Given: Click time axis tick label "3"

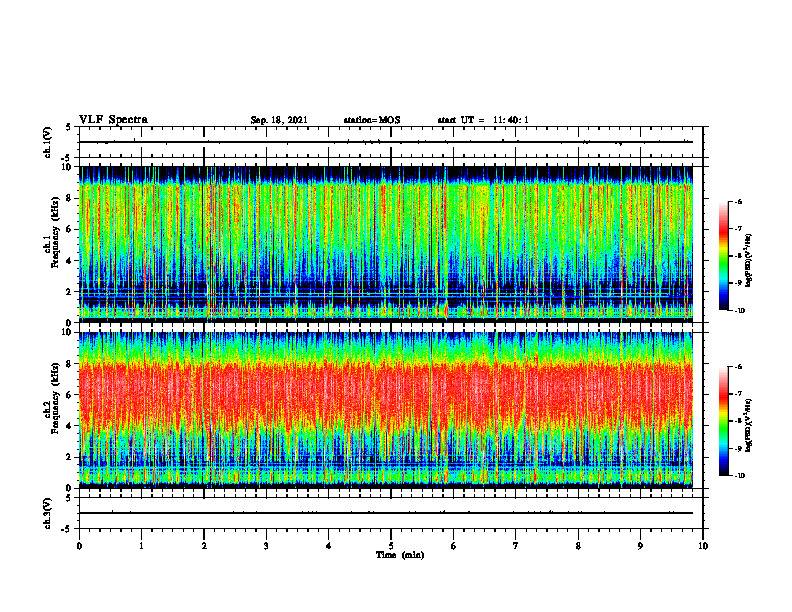Looking at the screenshot, I should (x=266, y=546).
